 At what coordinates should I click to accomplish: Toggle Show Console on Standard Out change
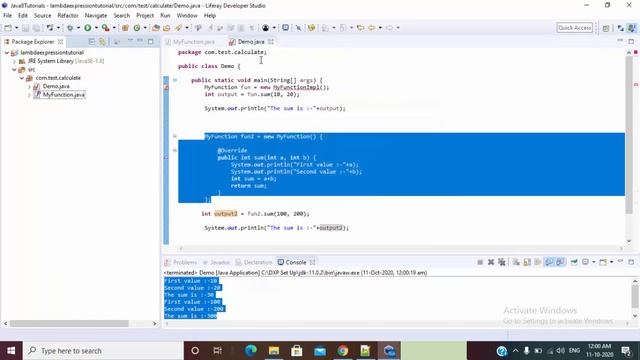pos(549,262)
